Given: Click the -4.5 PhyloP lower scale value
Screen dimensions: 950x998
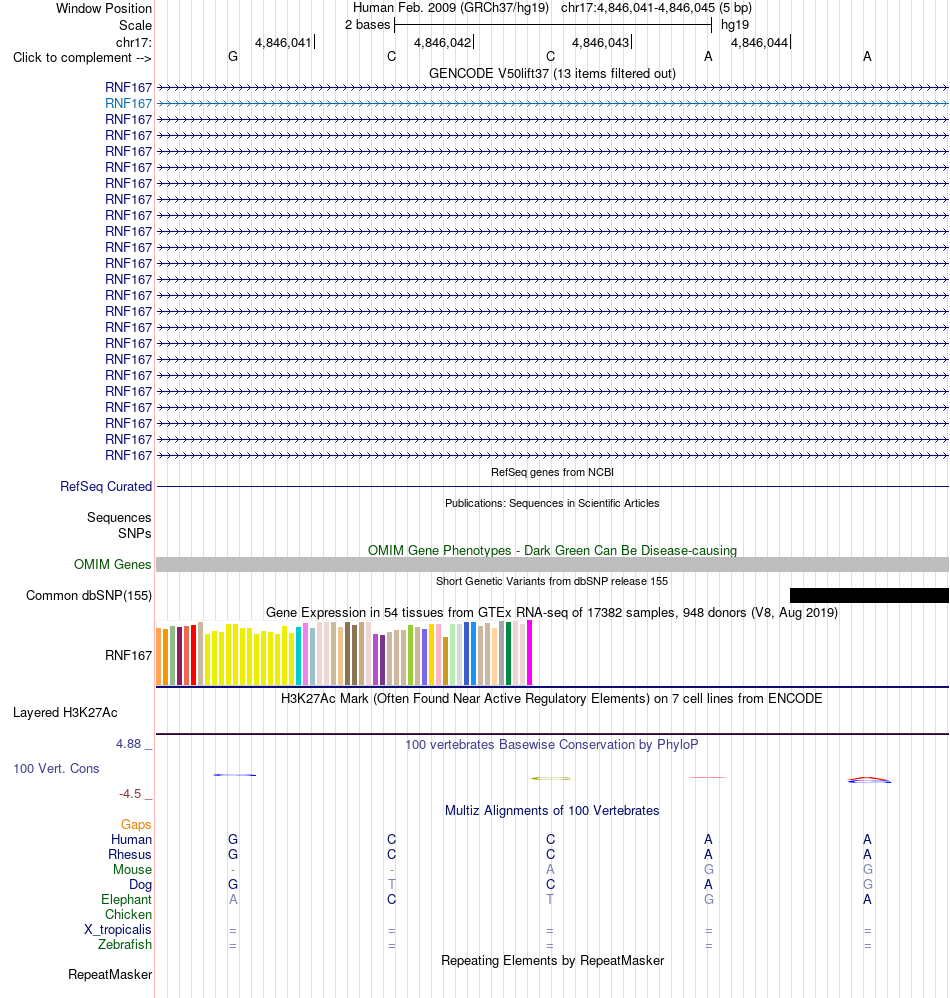Looking at the screenshot, I should coord(130,794).
